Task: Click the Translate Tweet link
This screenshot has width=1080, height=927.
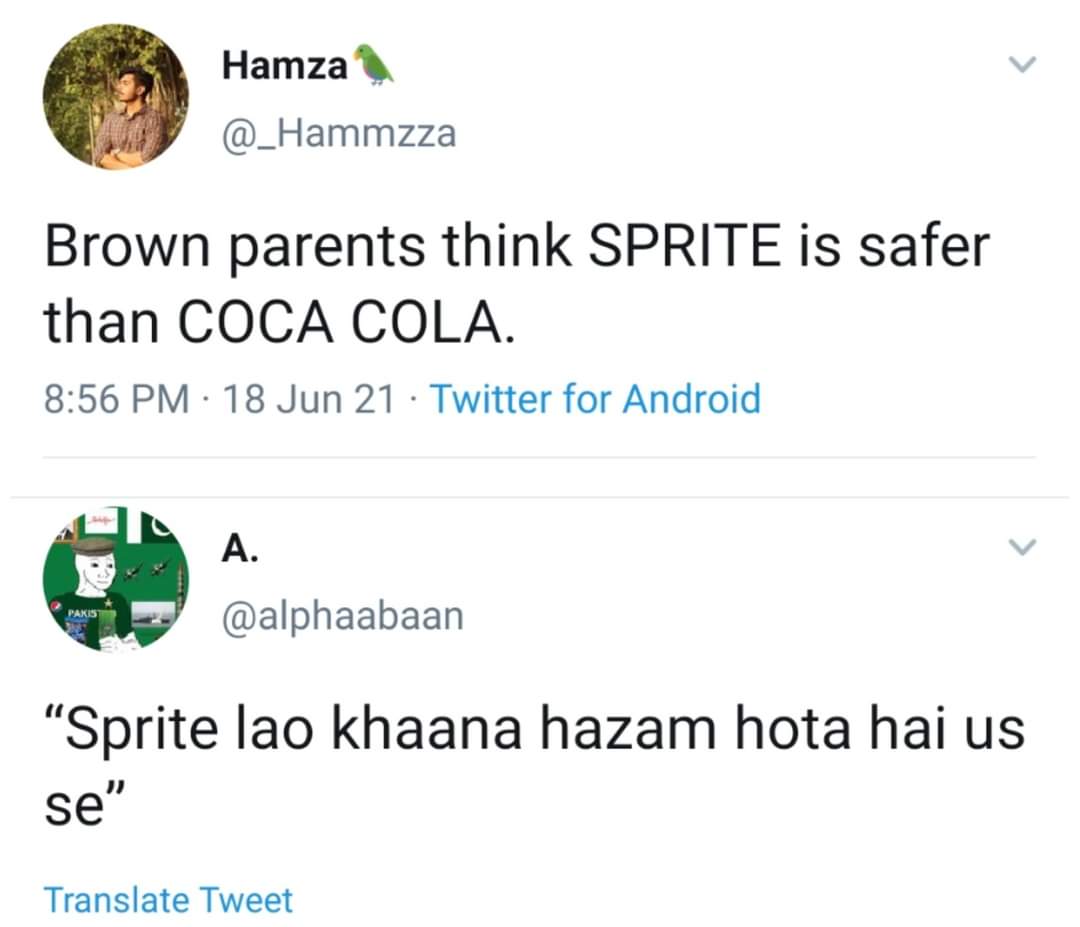Action: [168, 899]
